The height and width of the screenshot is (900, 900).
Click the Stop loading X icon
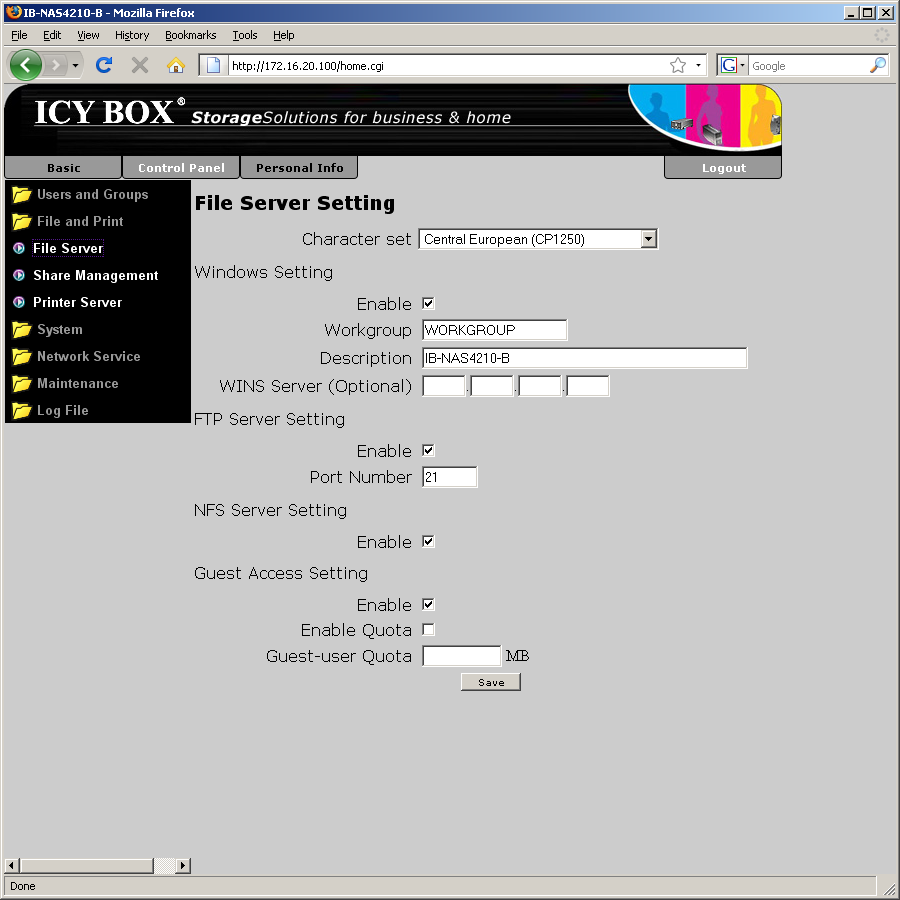pyautogui.click(x=139, y=65)
